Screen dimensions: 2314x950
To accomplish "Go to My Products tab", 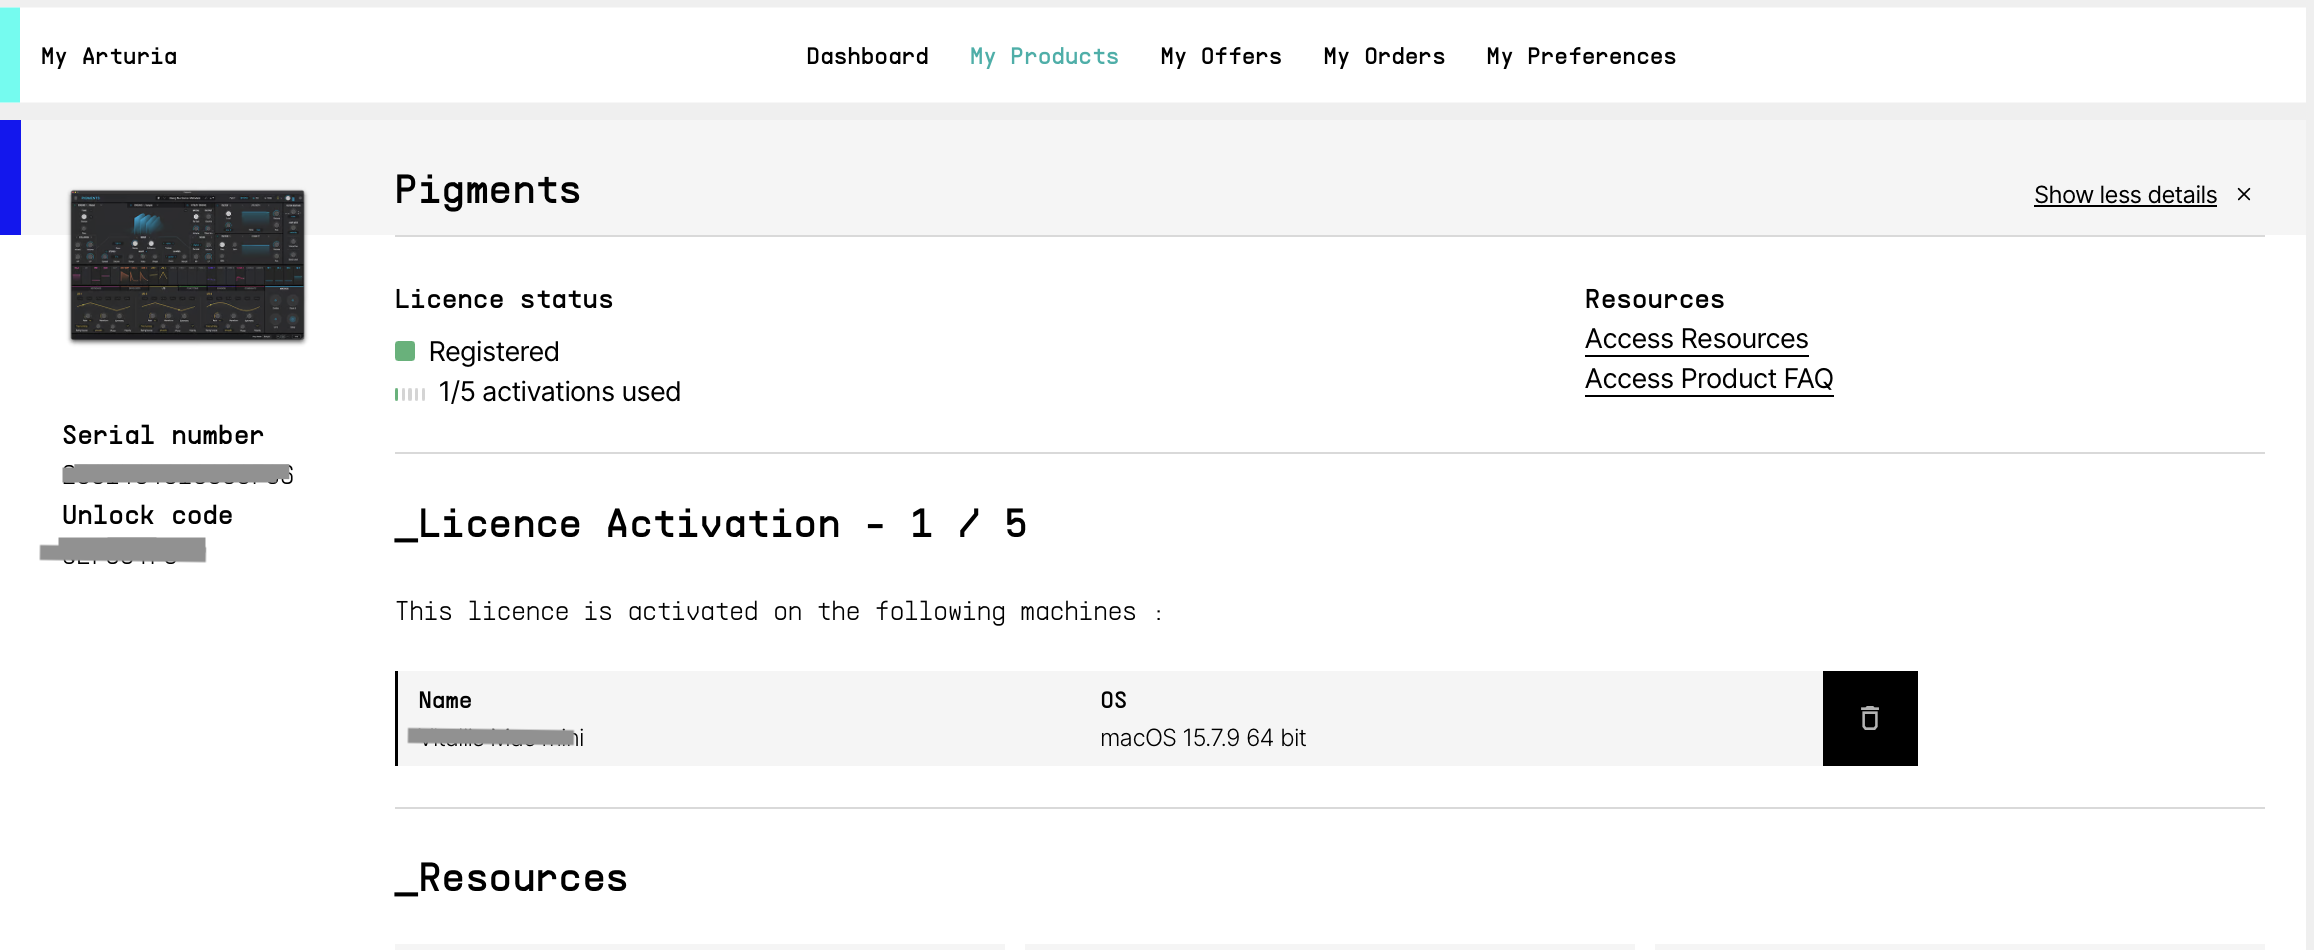I will point(1044,56).
